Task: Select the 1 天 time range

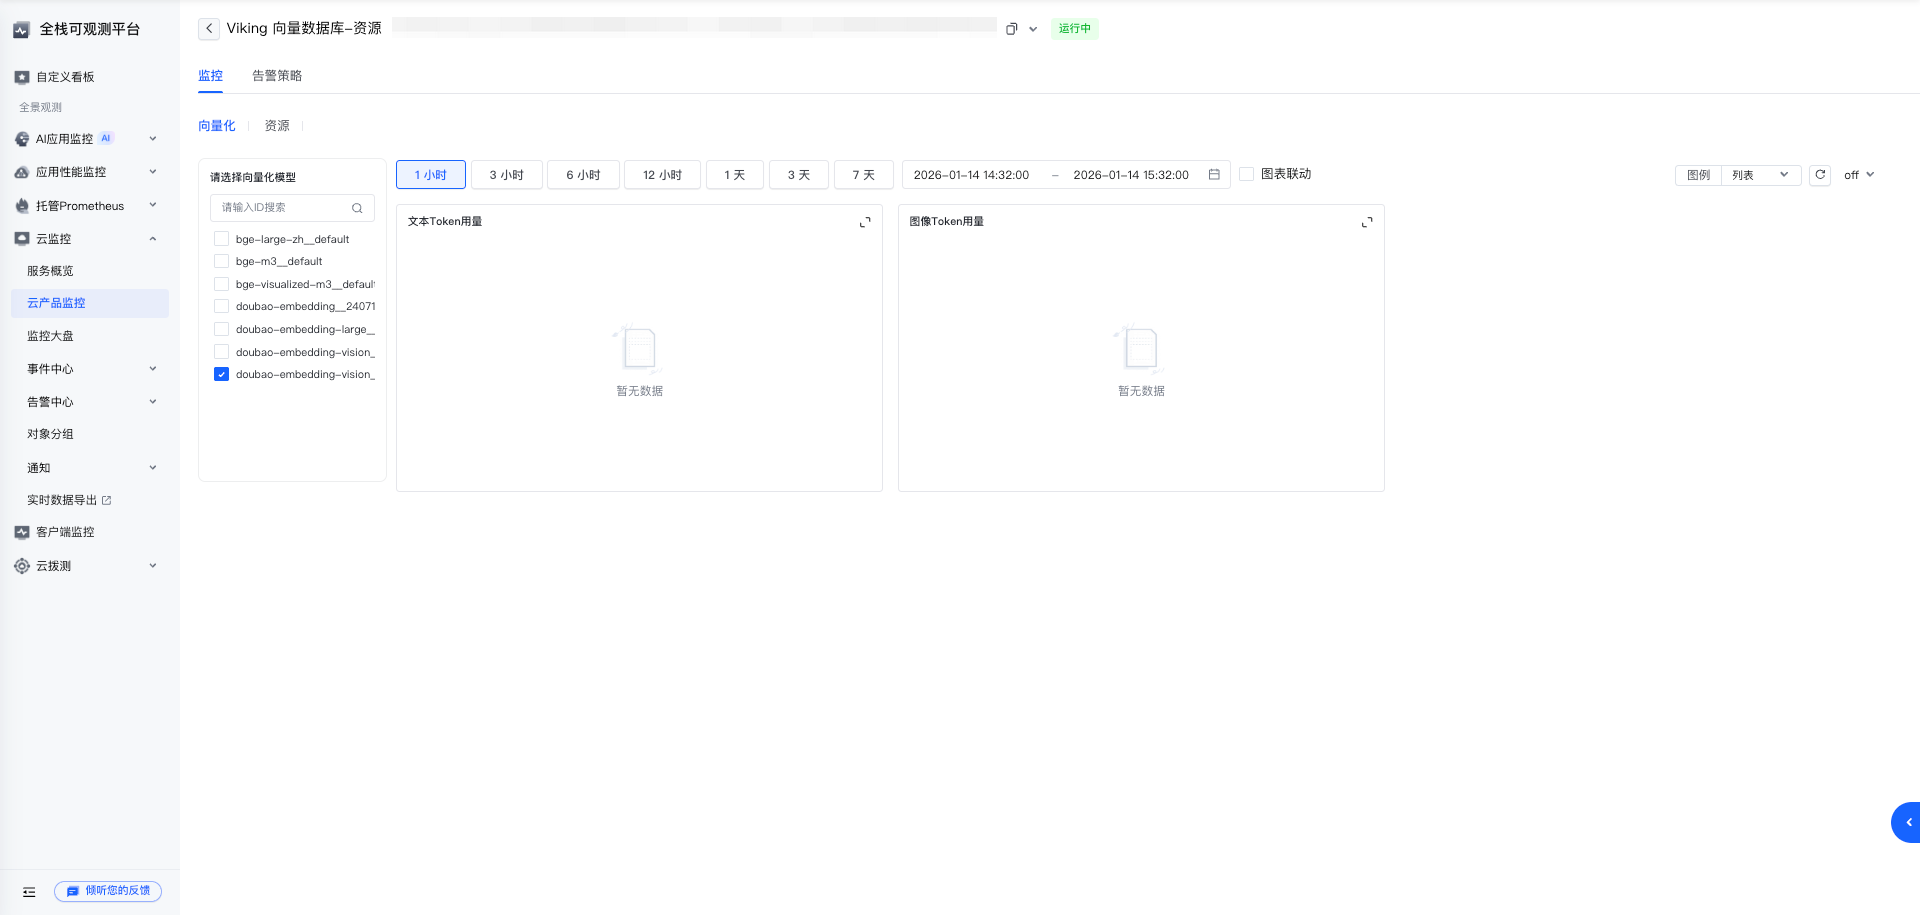Action: (x=735, y=175)
